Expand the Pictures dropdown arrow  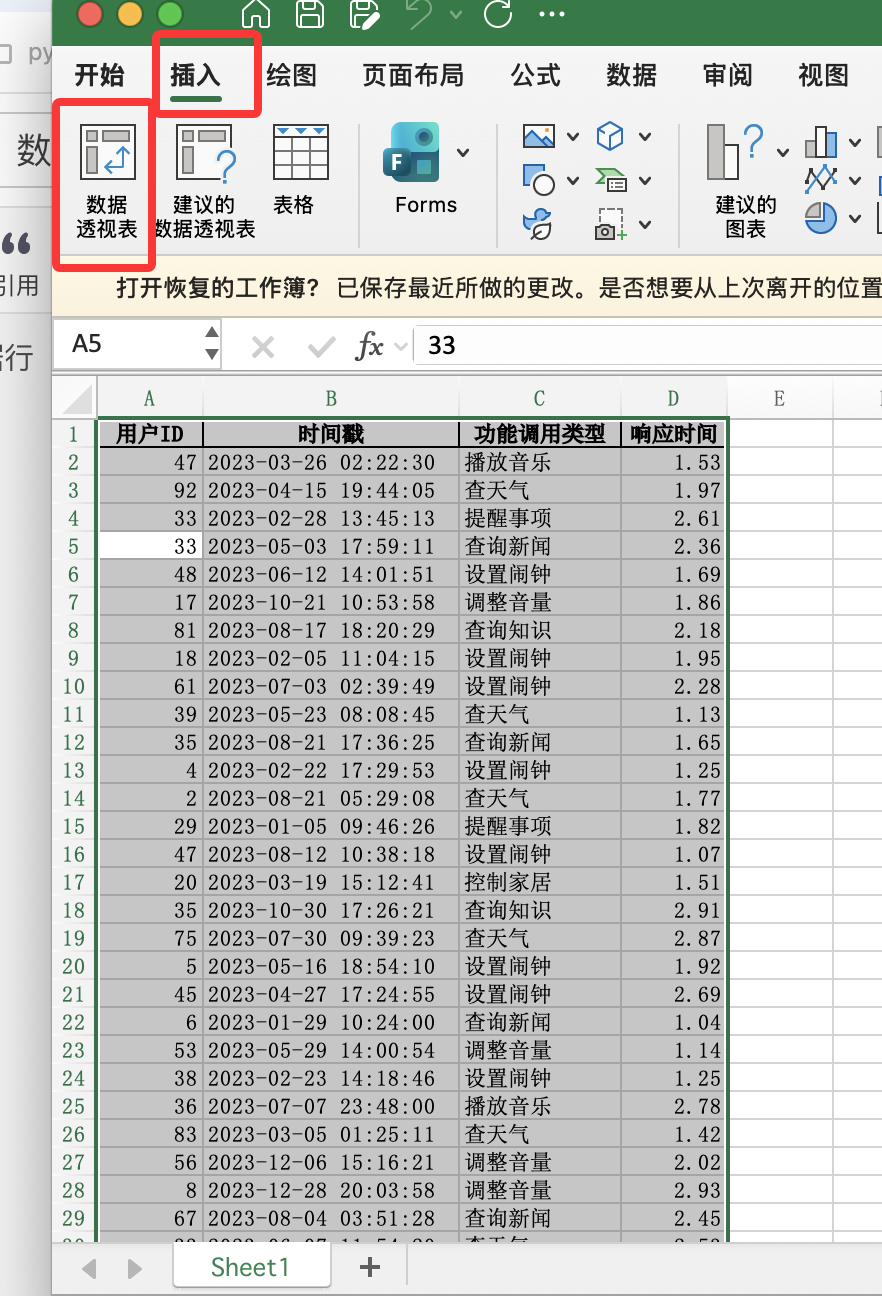573,137
